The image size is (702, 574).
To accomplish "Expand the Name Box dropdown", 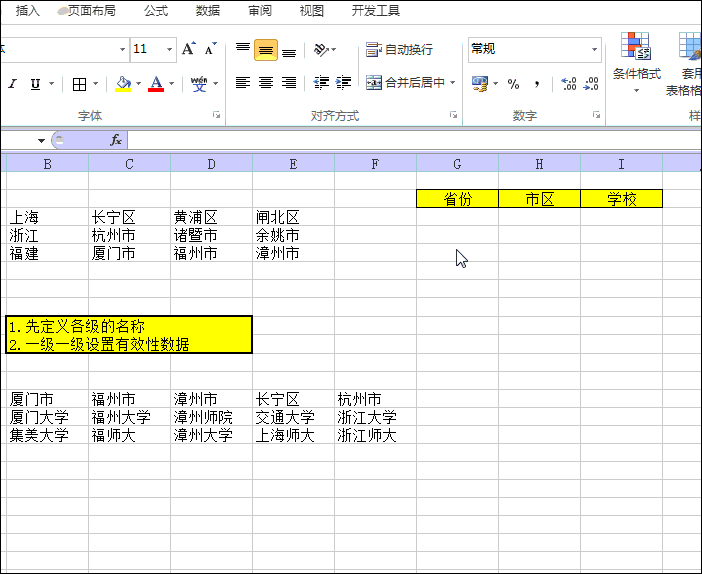I will (41, 141).
